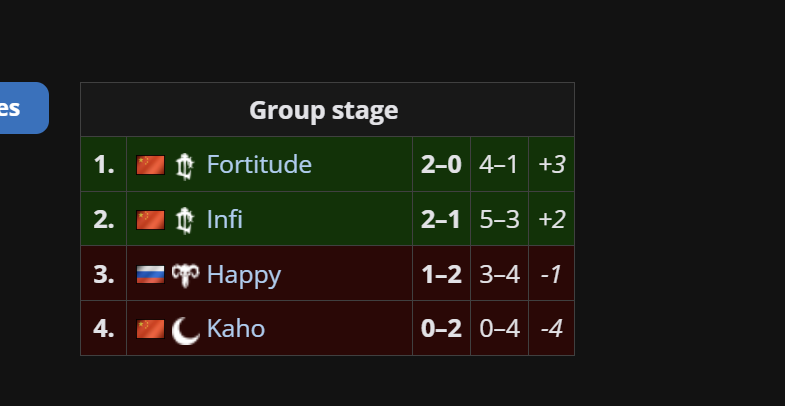This screenshot has height=406, width=785.
Task: Open Fortitude's player page link
Action: tap(259, 165)
